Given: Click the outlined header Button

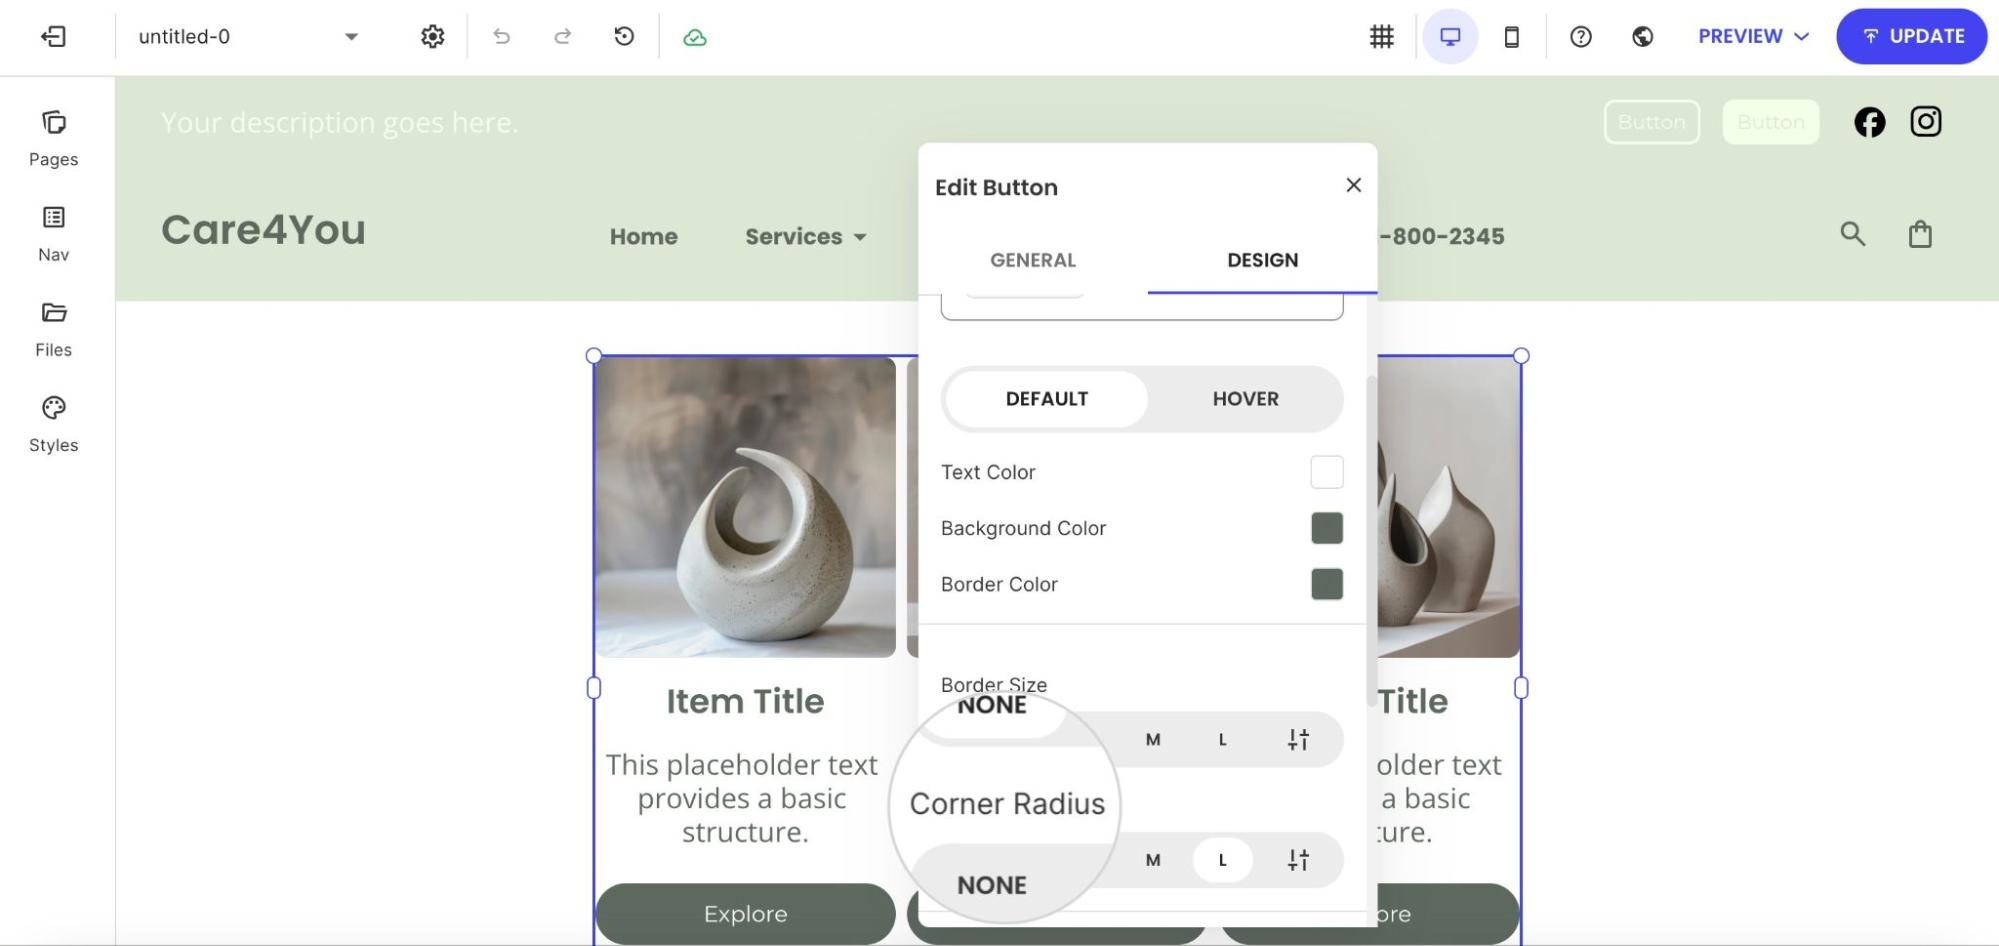Looking at the screenshot, I should coord(1652,122).
